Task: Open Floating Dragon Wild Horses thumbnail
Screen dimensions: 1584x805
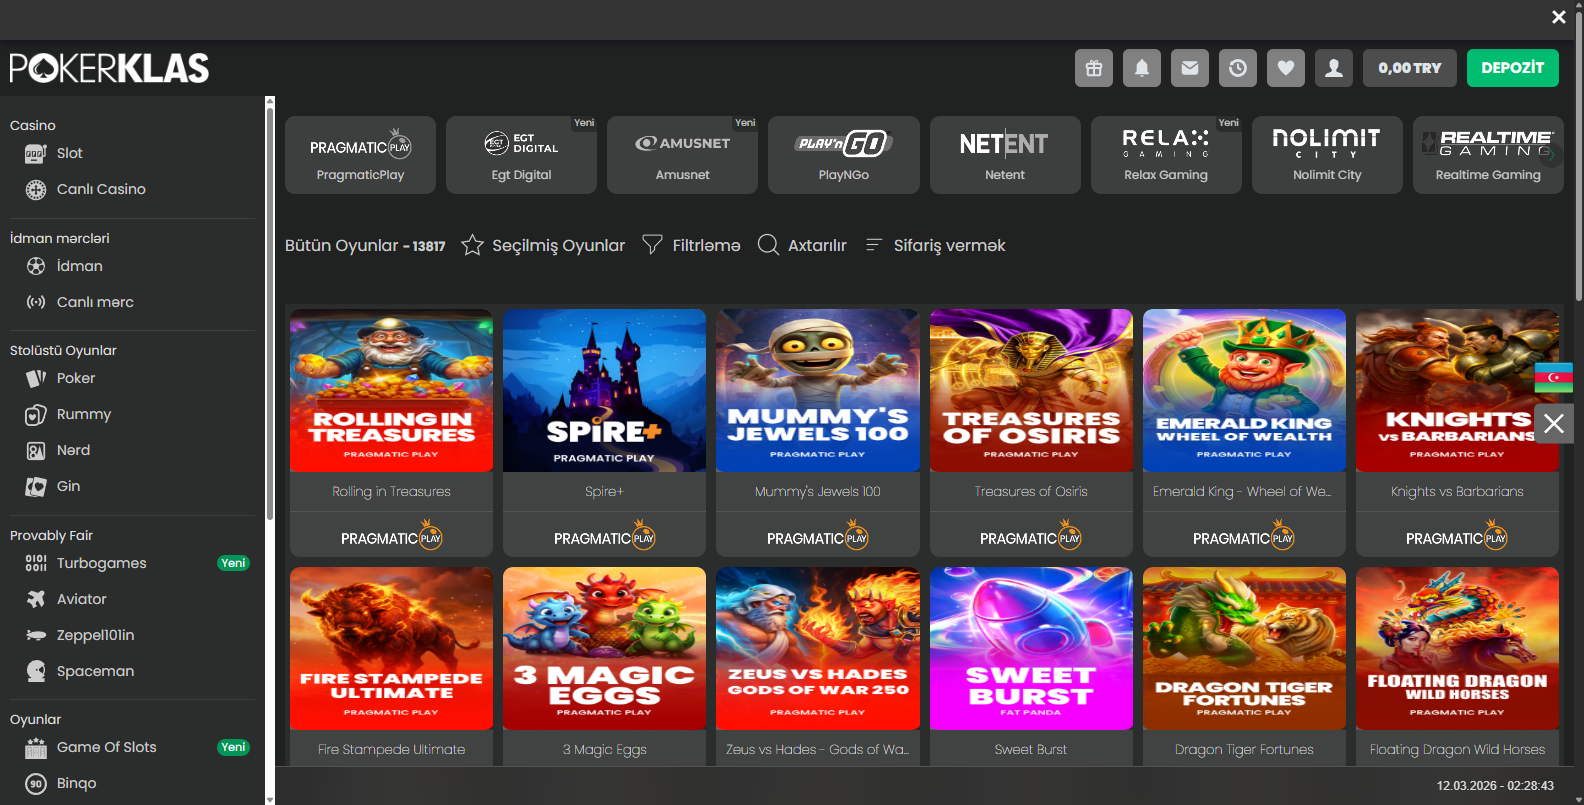Action: click(x=1457, y=648)
